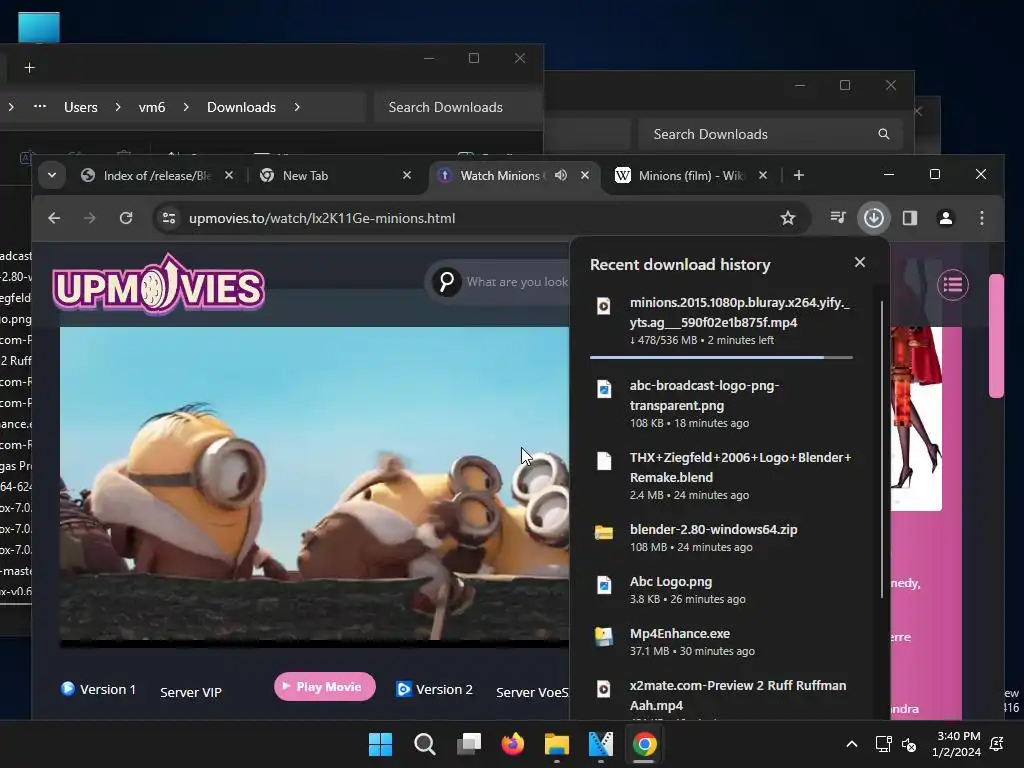1024x768 pixels.
Task: Navigate to vm6 in Explorer breadcrumb
Action: pyautogui.click(x=152, y=107)
